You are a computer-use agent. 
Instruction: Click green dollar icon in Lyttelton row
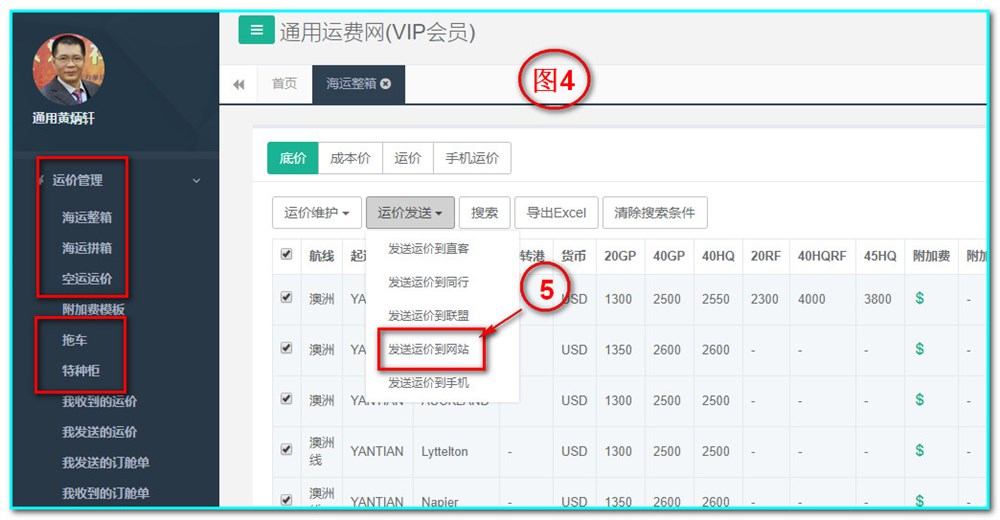919,450
